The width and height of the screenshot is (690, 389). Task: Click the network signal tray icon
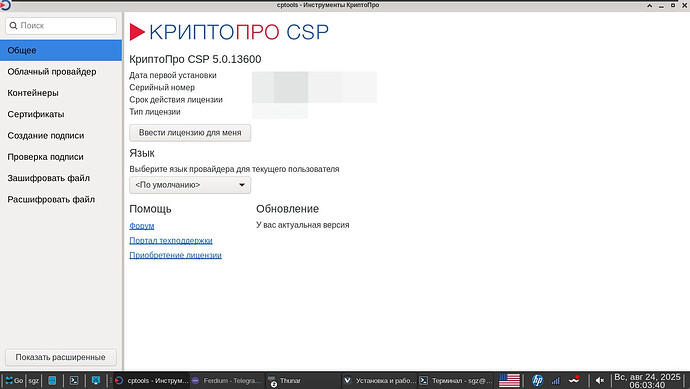[555, 381]
